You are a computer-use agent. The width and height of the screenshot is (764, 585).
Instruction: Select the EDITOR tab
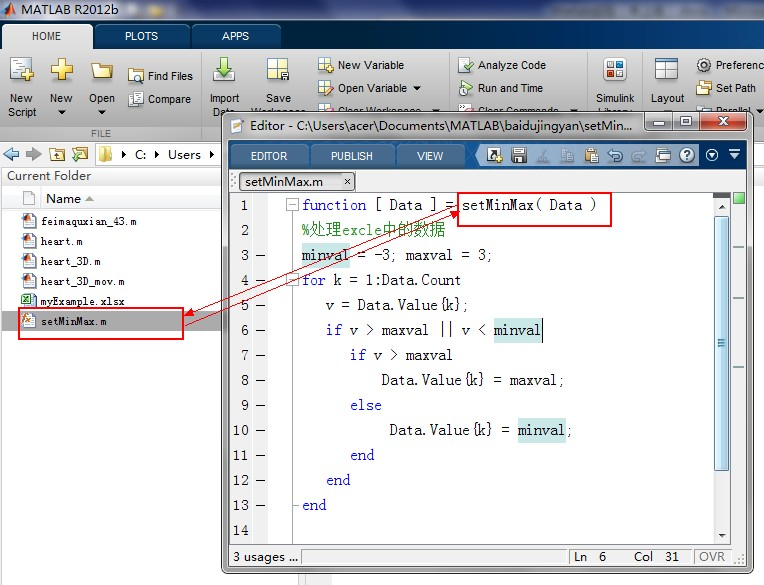click(269, 156)
